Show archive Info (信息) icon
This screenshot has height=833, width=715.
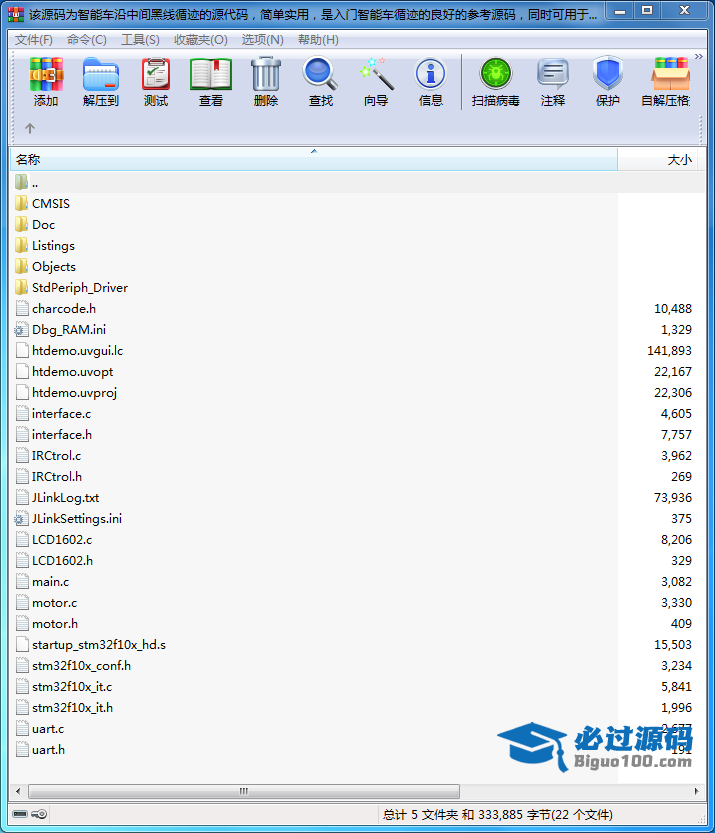431,81
